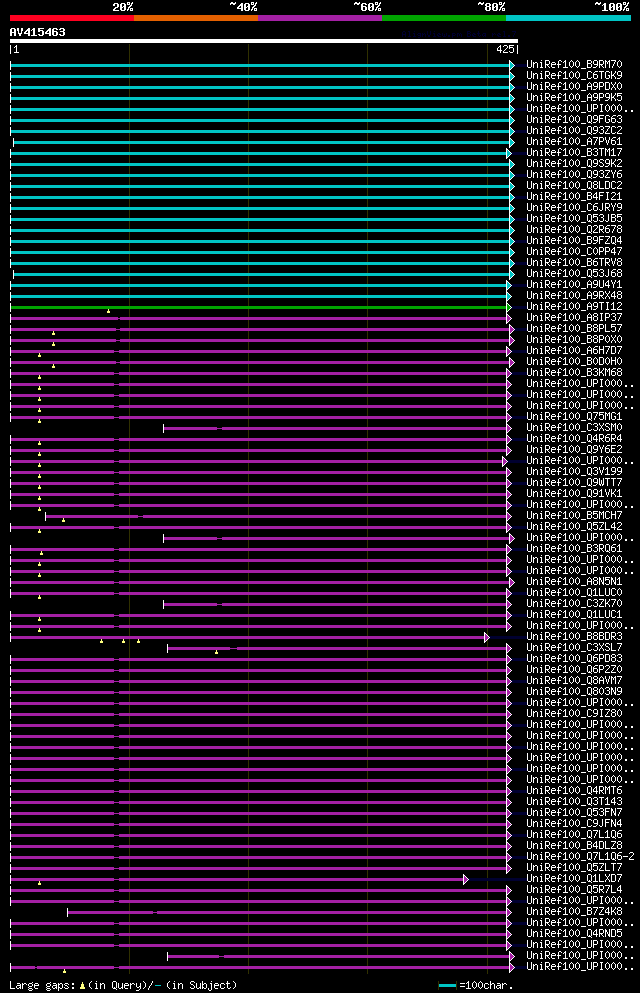Open the UniRef100_C0PP47 hit
This screenshot has height=993, width=640.
coord(574,251)
